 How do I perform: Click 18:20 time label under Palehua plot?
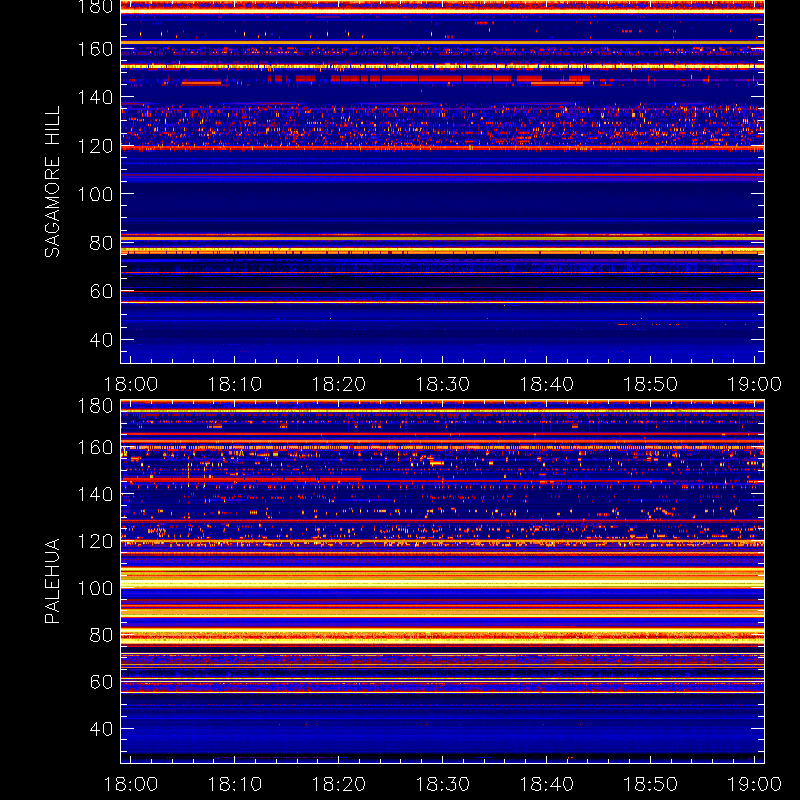[339, 784]
